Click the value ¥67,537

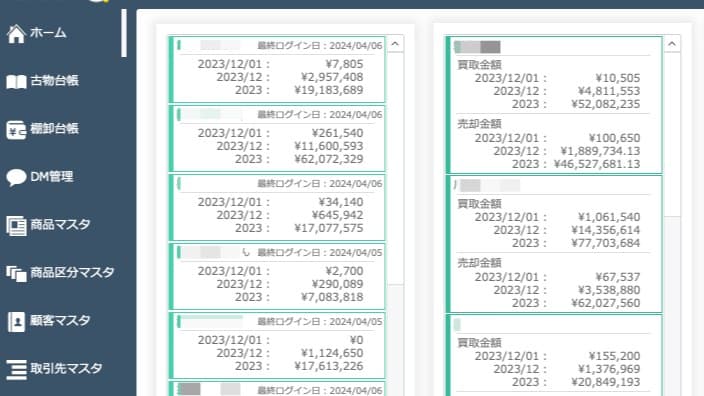point(618,277)
